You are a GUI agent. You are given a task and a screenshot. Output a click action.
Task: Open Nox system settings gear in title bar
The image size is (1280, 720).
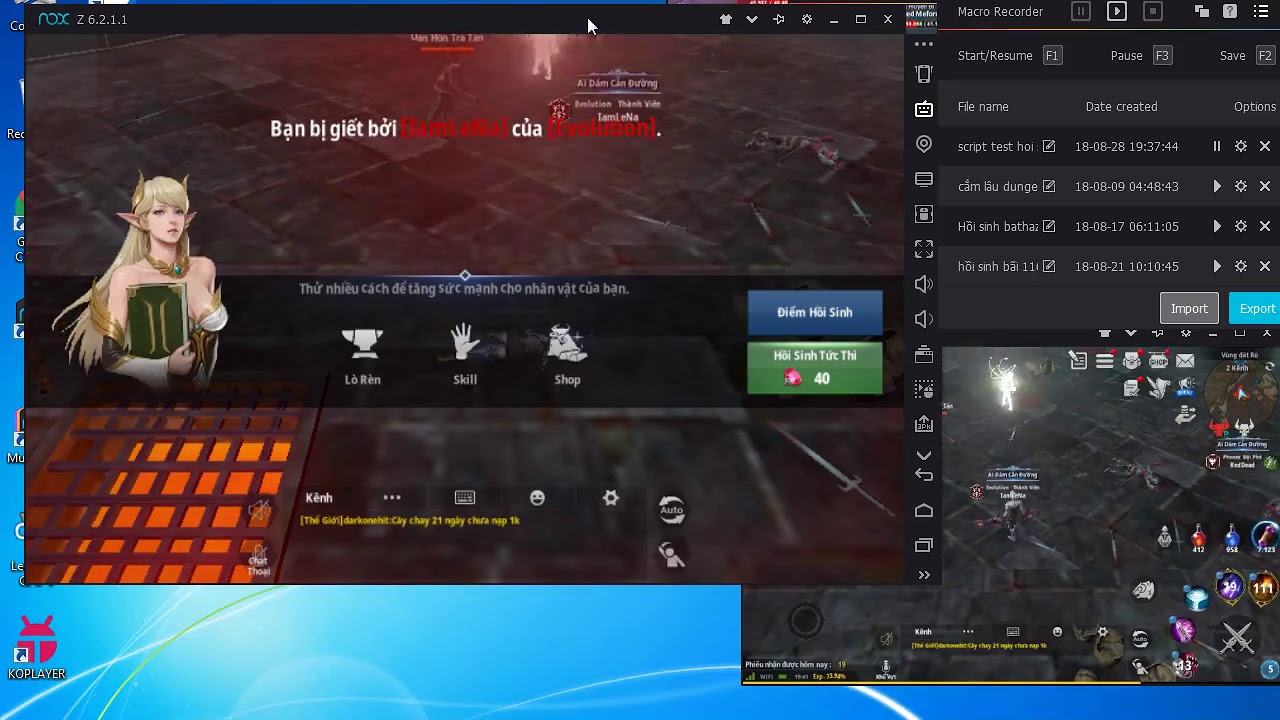point(807,19)
